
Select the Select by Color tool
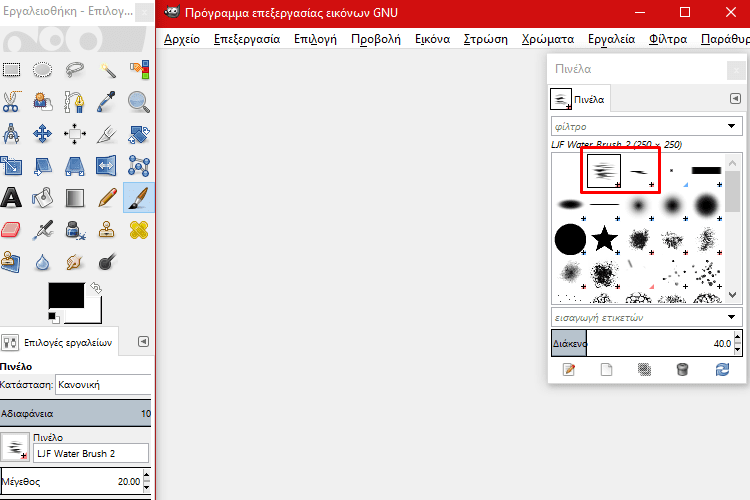(139, 70)
